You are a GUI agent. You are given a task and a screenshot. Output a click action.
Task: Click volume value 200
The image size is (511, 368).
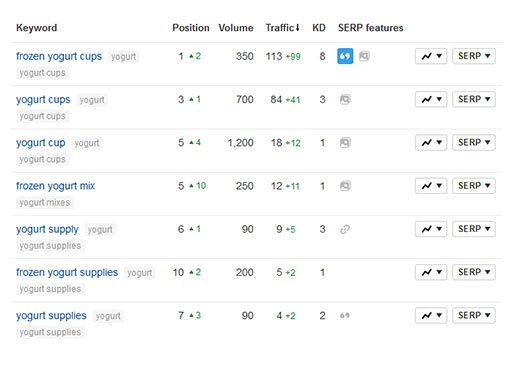point(245,272)
